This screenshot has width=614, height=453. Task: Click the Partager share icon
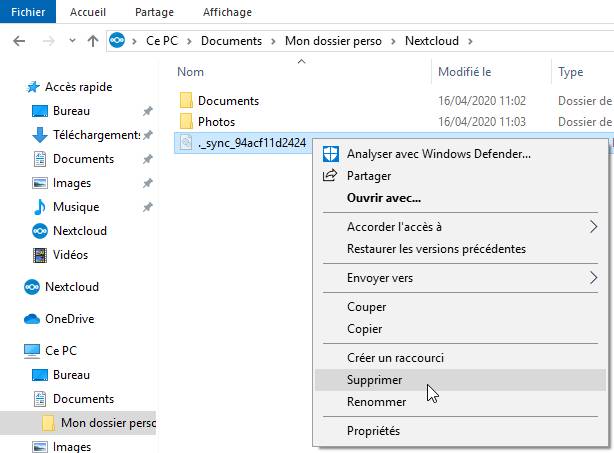[x=330, y=175]
